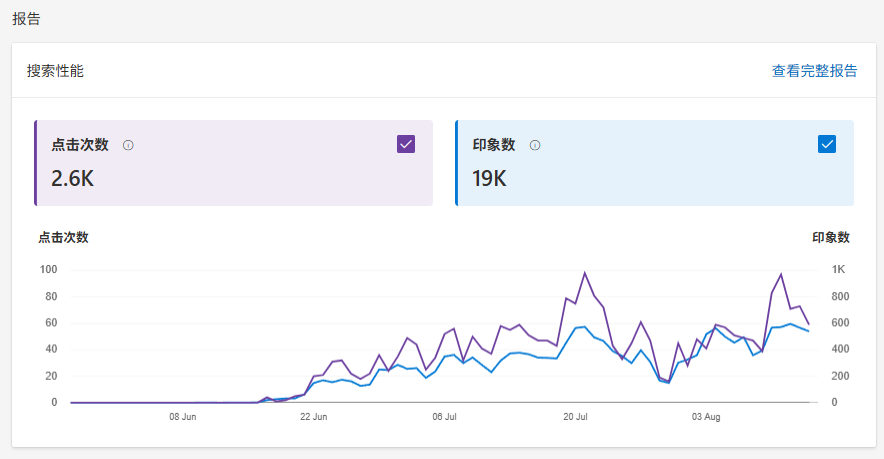Click the 搜索性能 card title

(55, 71)
